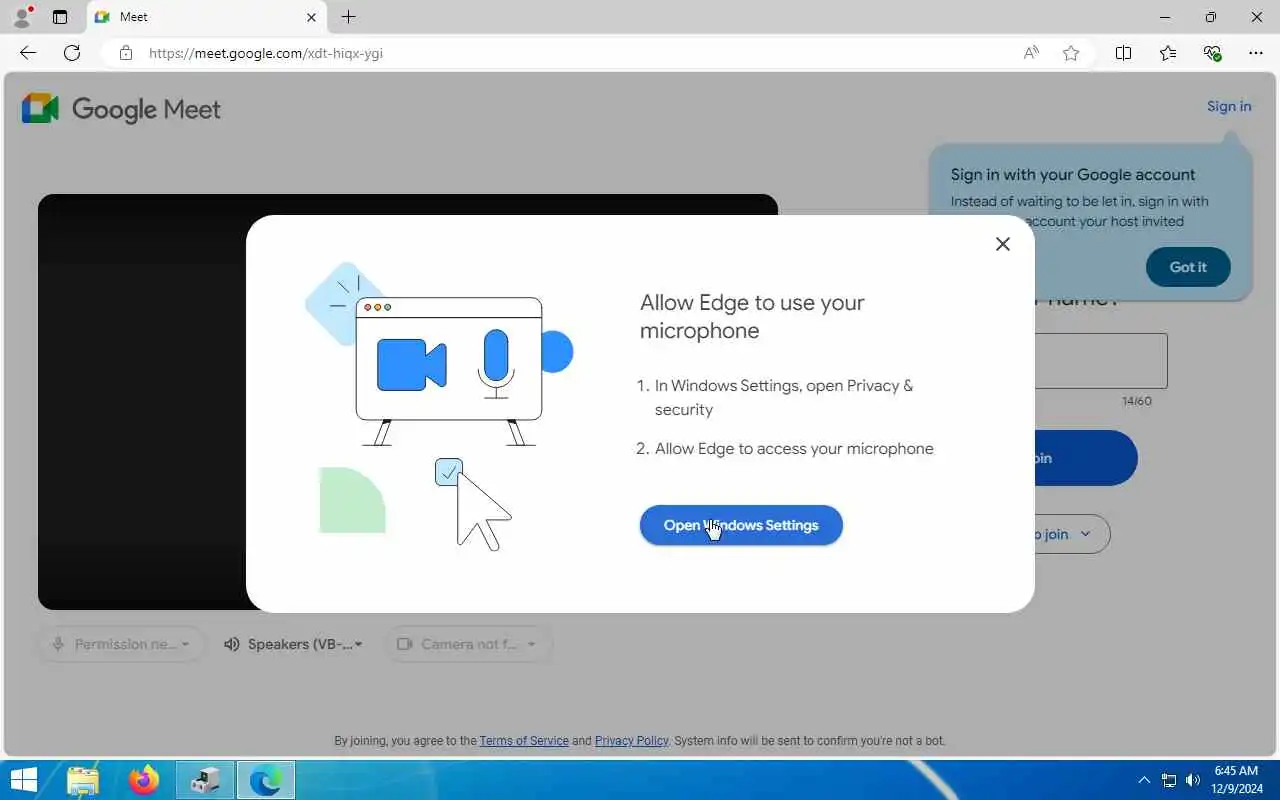
Task: Go back in the browser
Action: click(x=28, y=53)
